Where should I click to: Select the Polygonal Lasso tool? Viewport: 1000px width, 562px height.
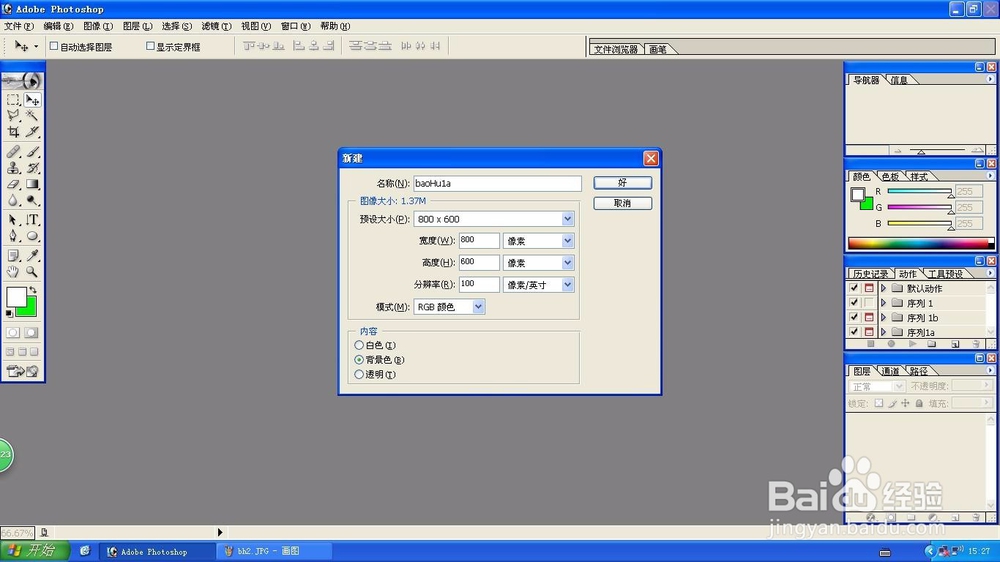(13, 115)
